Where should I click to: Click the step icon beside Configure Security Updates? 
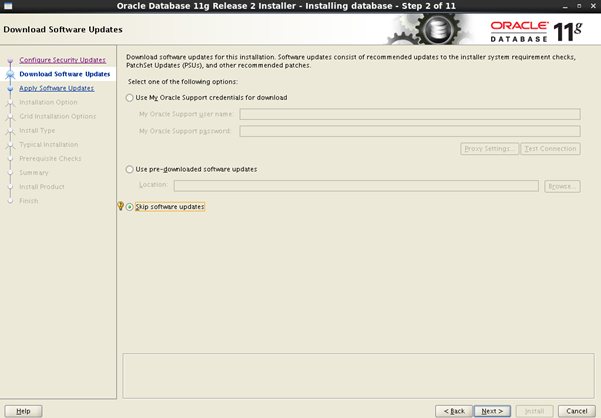pyautogui.click(x=10, y=61)
